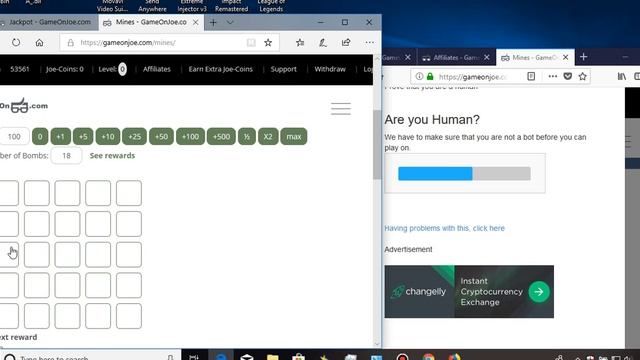Bookmark this page with Edge star icon
This screenshot has width=640, height=360.
click(268, 42)
